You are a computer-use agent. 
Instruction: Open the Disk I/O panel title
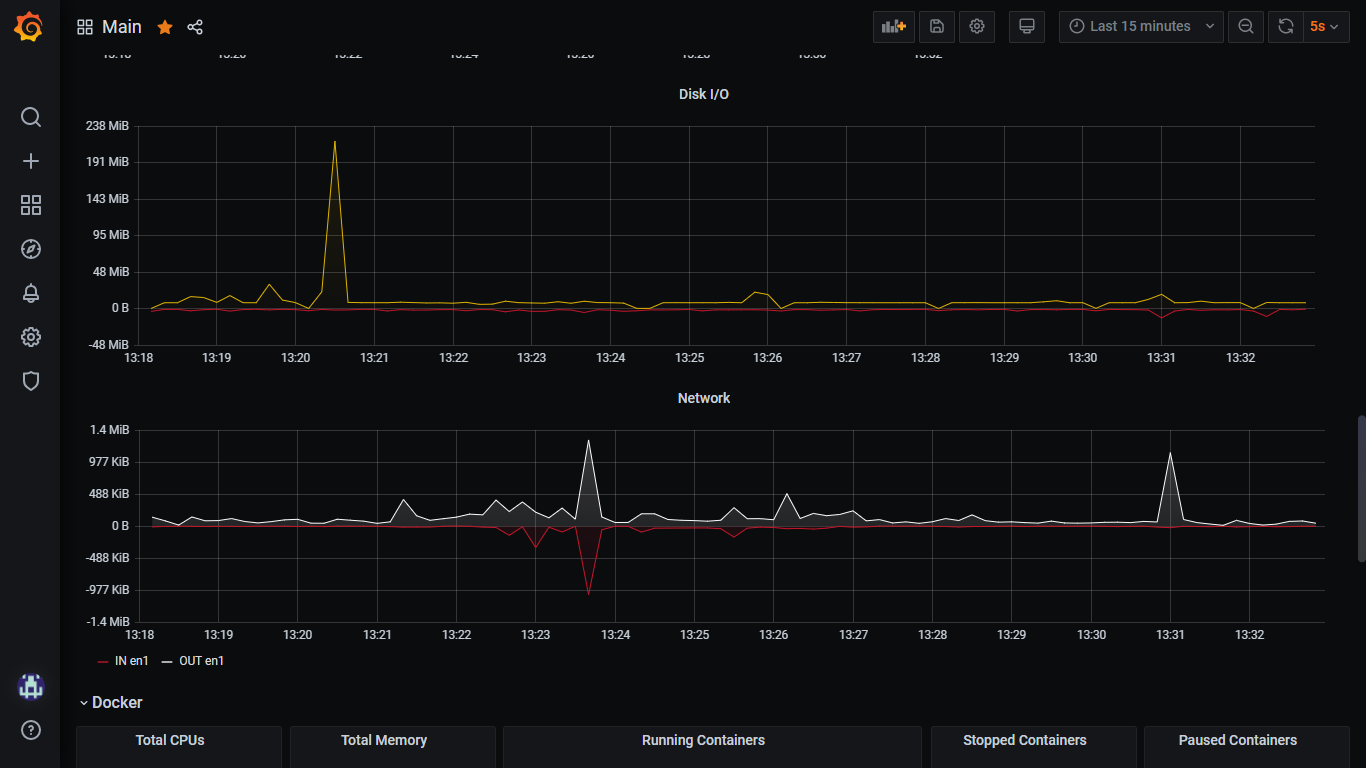point(704,94)
